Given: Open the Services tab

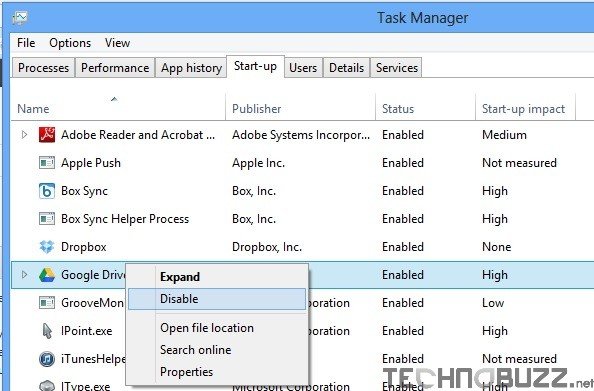Looking at the screenshot, I should [397, 68].
